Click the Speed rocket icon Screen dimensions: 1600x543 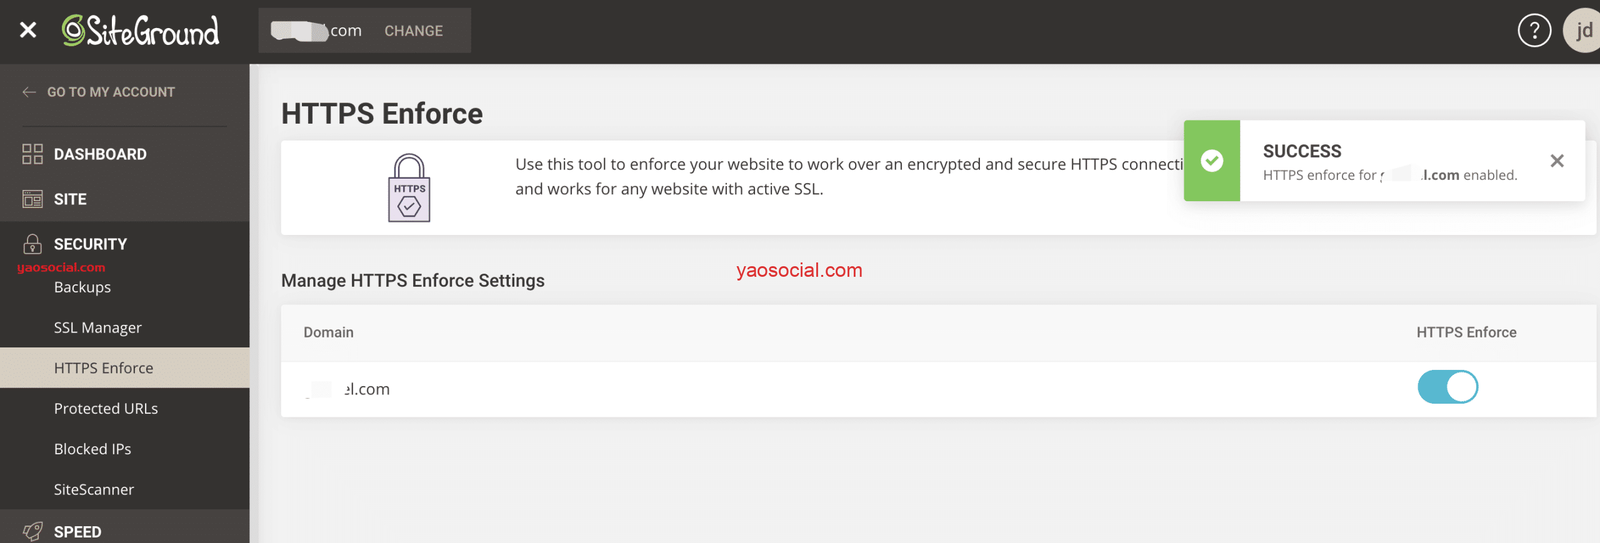tap(33, 531)
